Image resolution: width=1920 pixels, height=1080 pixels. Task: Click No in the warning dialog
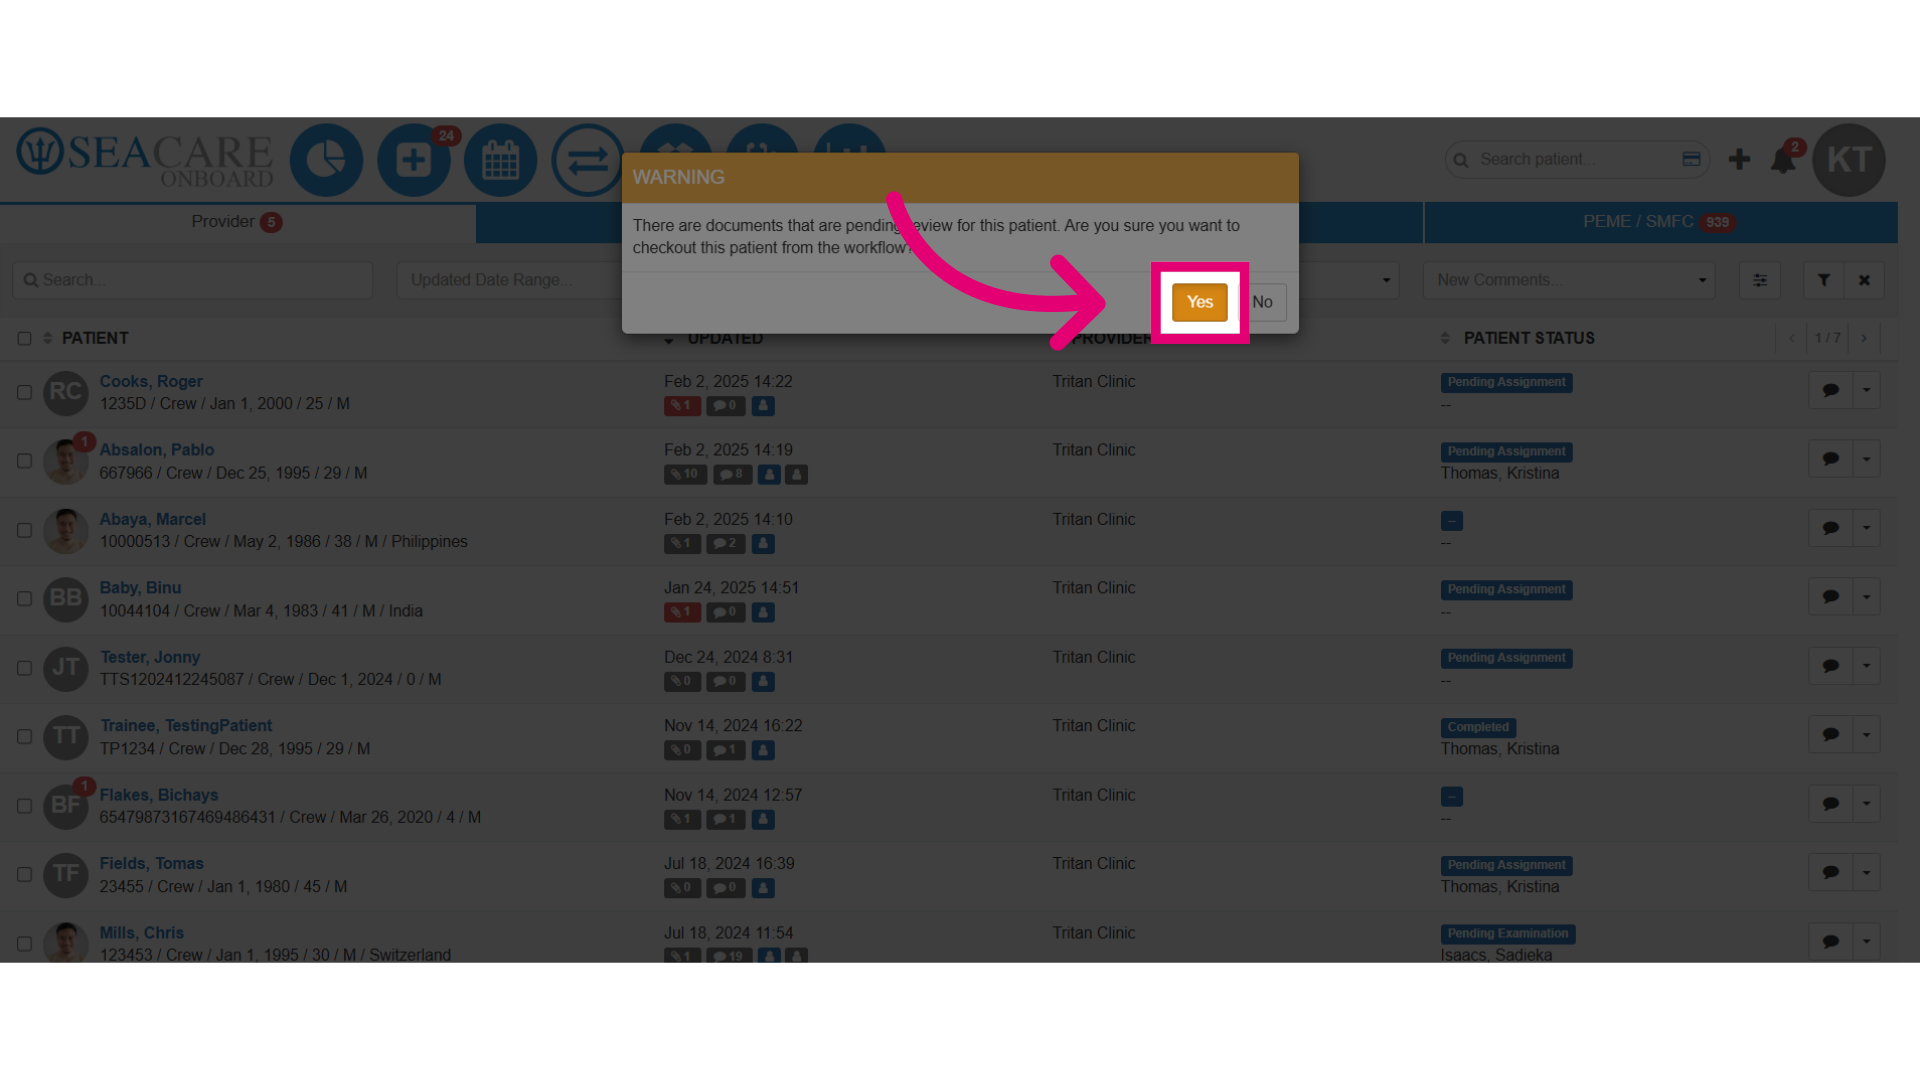coord(1263,302)
